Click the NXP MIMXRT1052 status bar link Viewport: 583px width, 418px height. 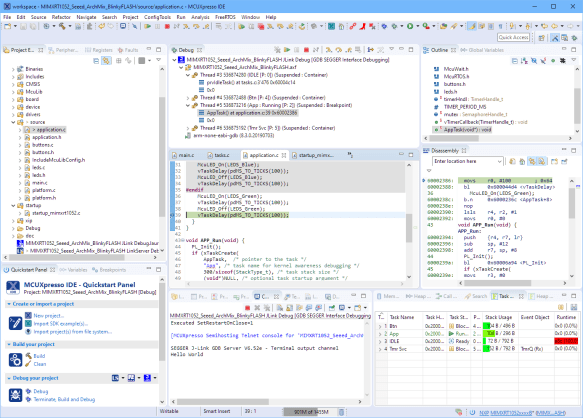[x=522, y=412]
